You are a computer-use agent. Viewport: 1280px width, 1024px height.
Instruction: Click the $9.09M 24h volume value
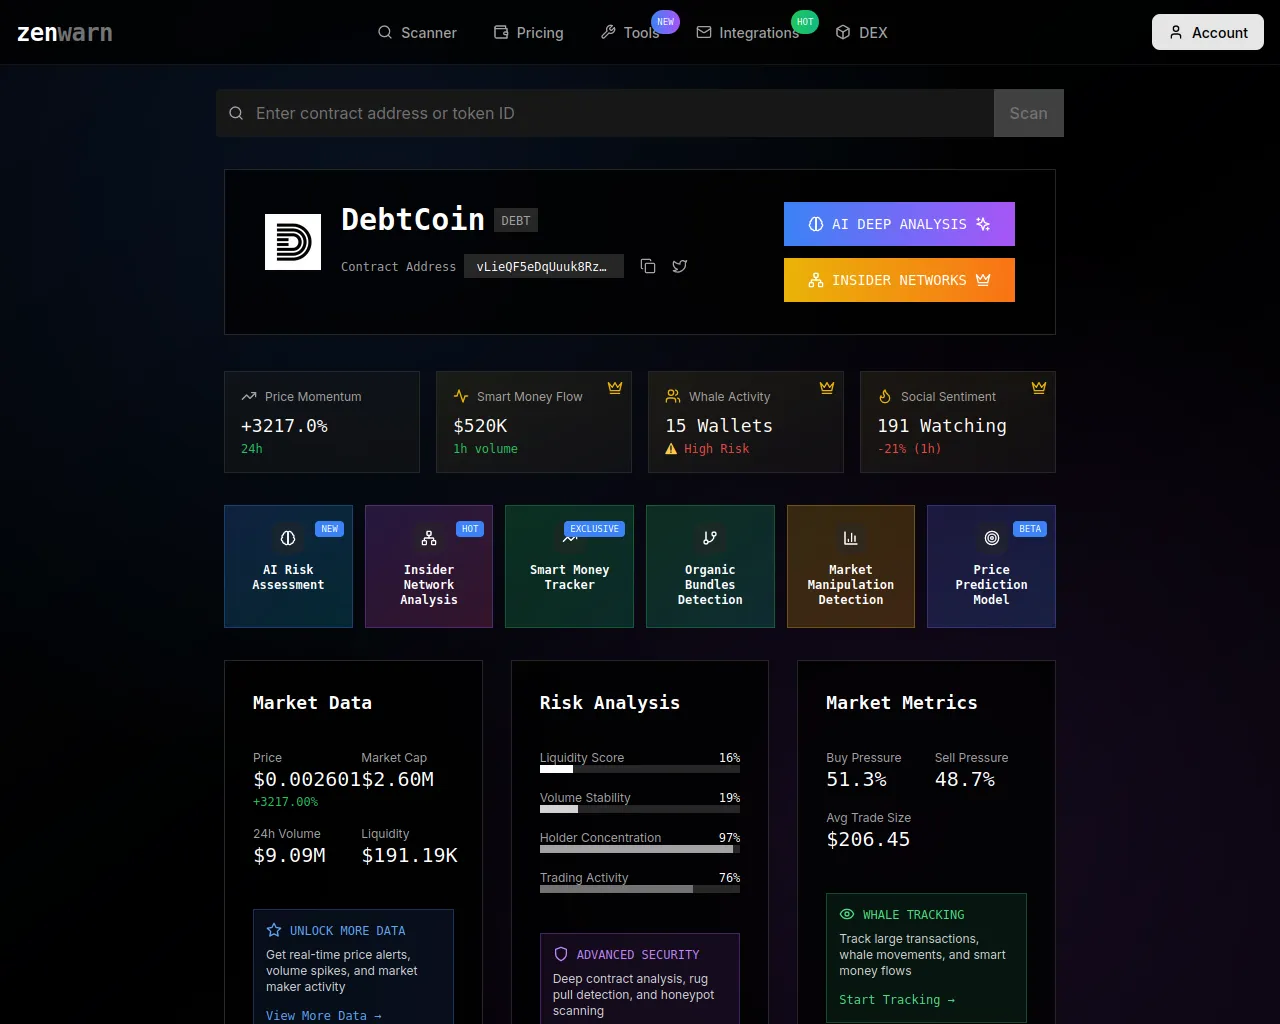pyautogui.click(x=289, y=855)
